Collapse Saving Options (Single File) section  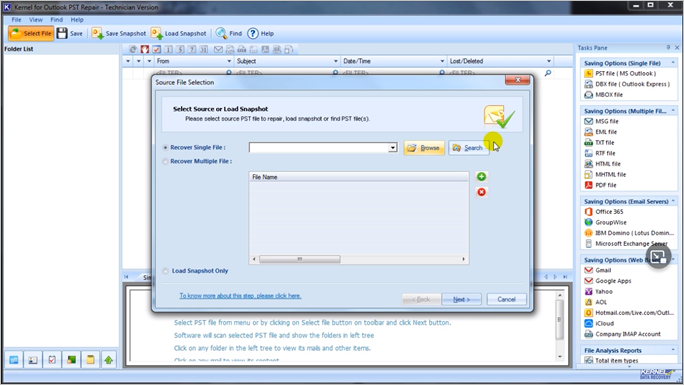(673, 63)
